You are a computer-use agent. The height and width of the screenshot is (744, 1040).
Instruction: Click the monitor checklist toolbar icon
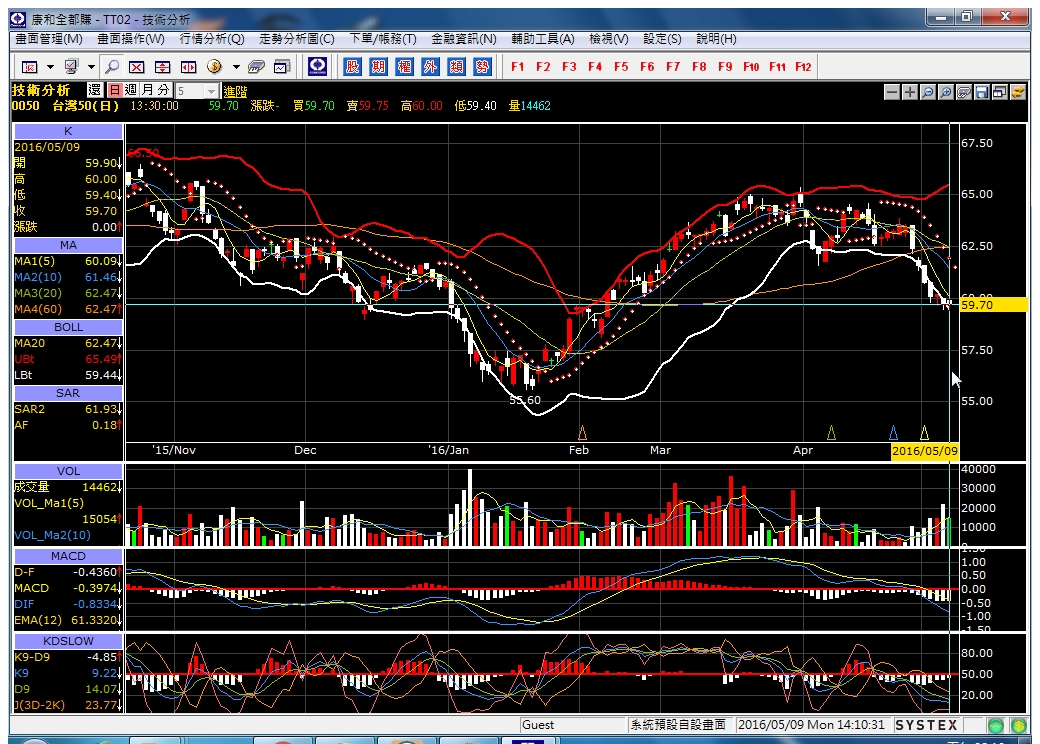(x=71, y=66)
